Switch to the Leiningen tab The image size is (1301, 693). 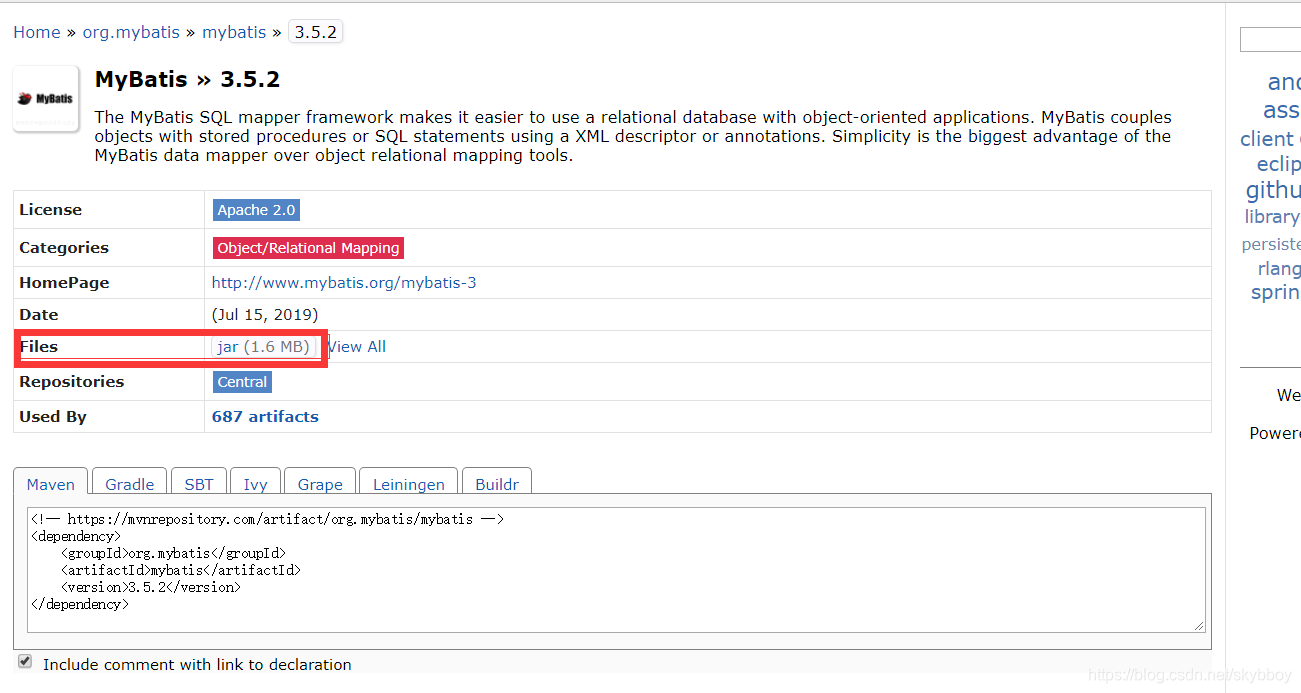(408, 482)
